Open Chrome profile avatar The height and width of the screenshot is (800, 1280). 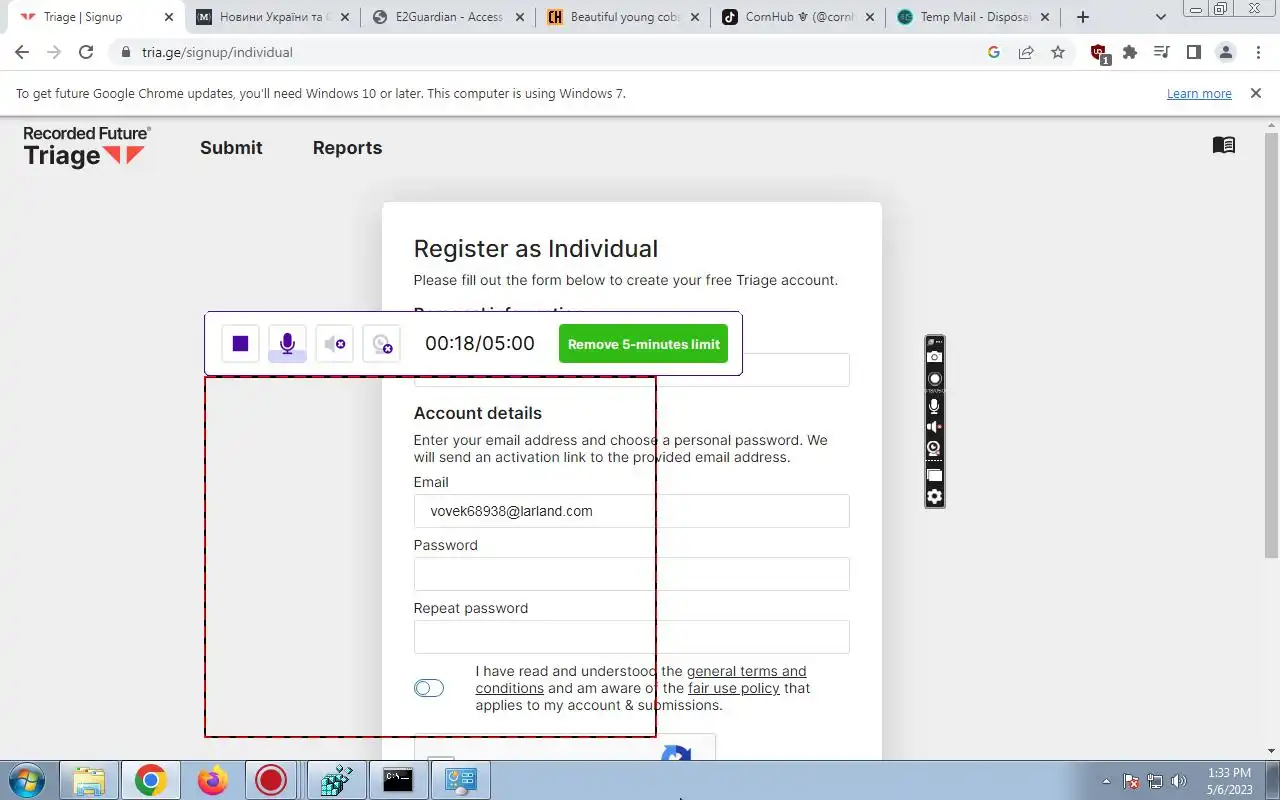coord(1225,52)
